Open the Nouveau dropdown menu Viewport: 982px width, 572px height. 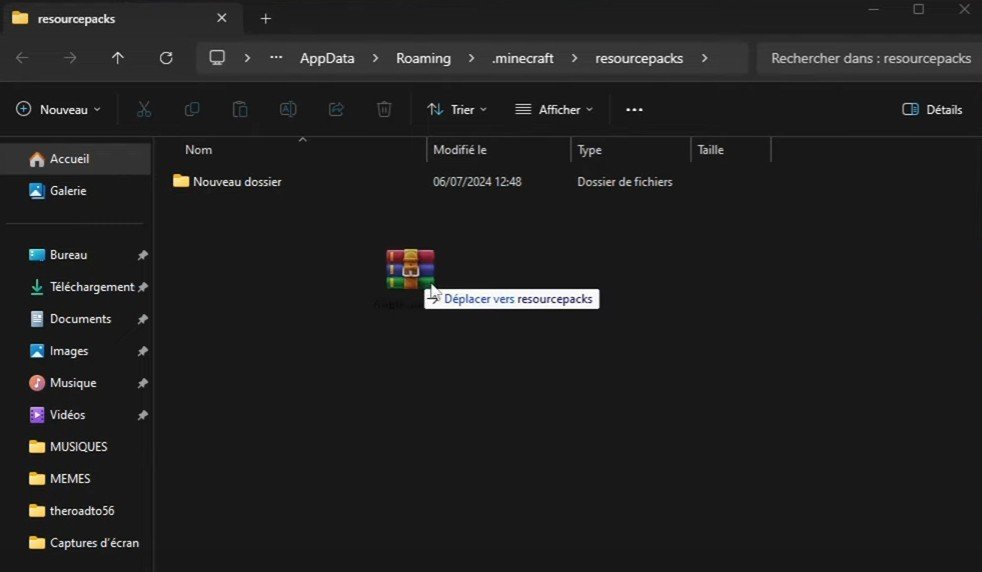(x=59, y=109)
